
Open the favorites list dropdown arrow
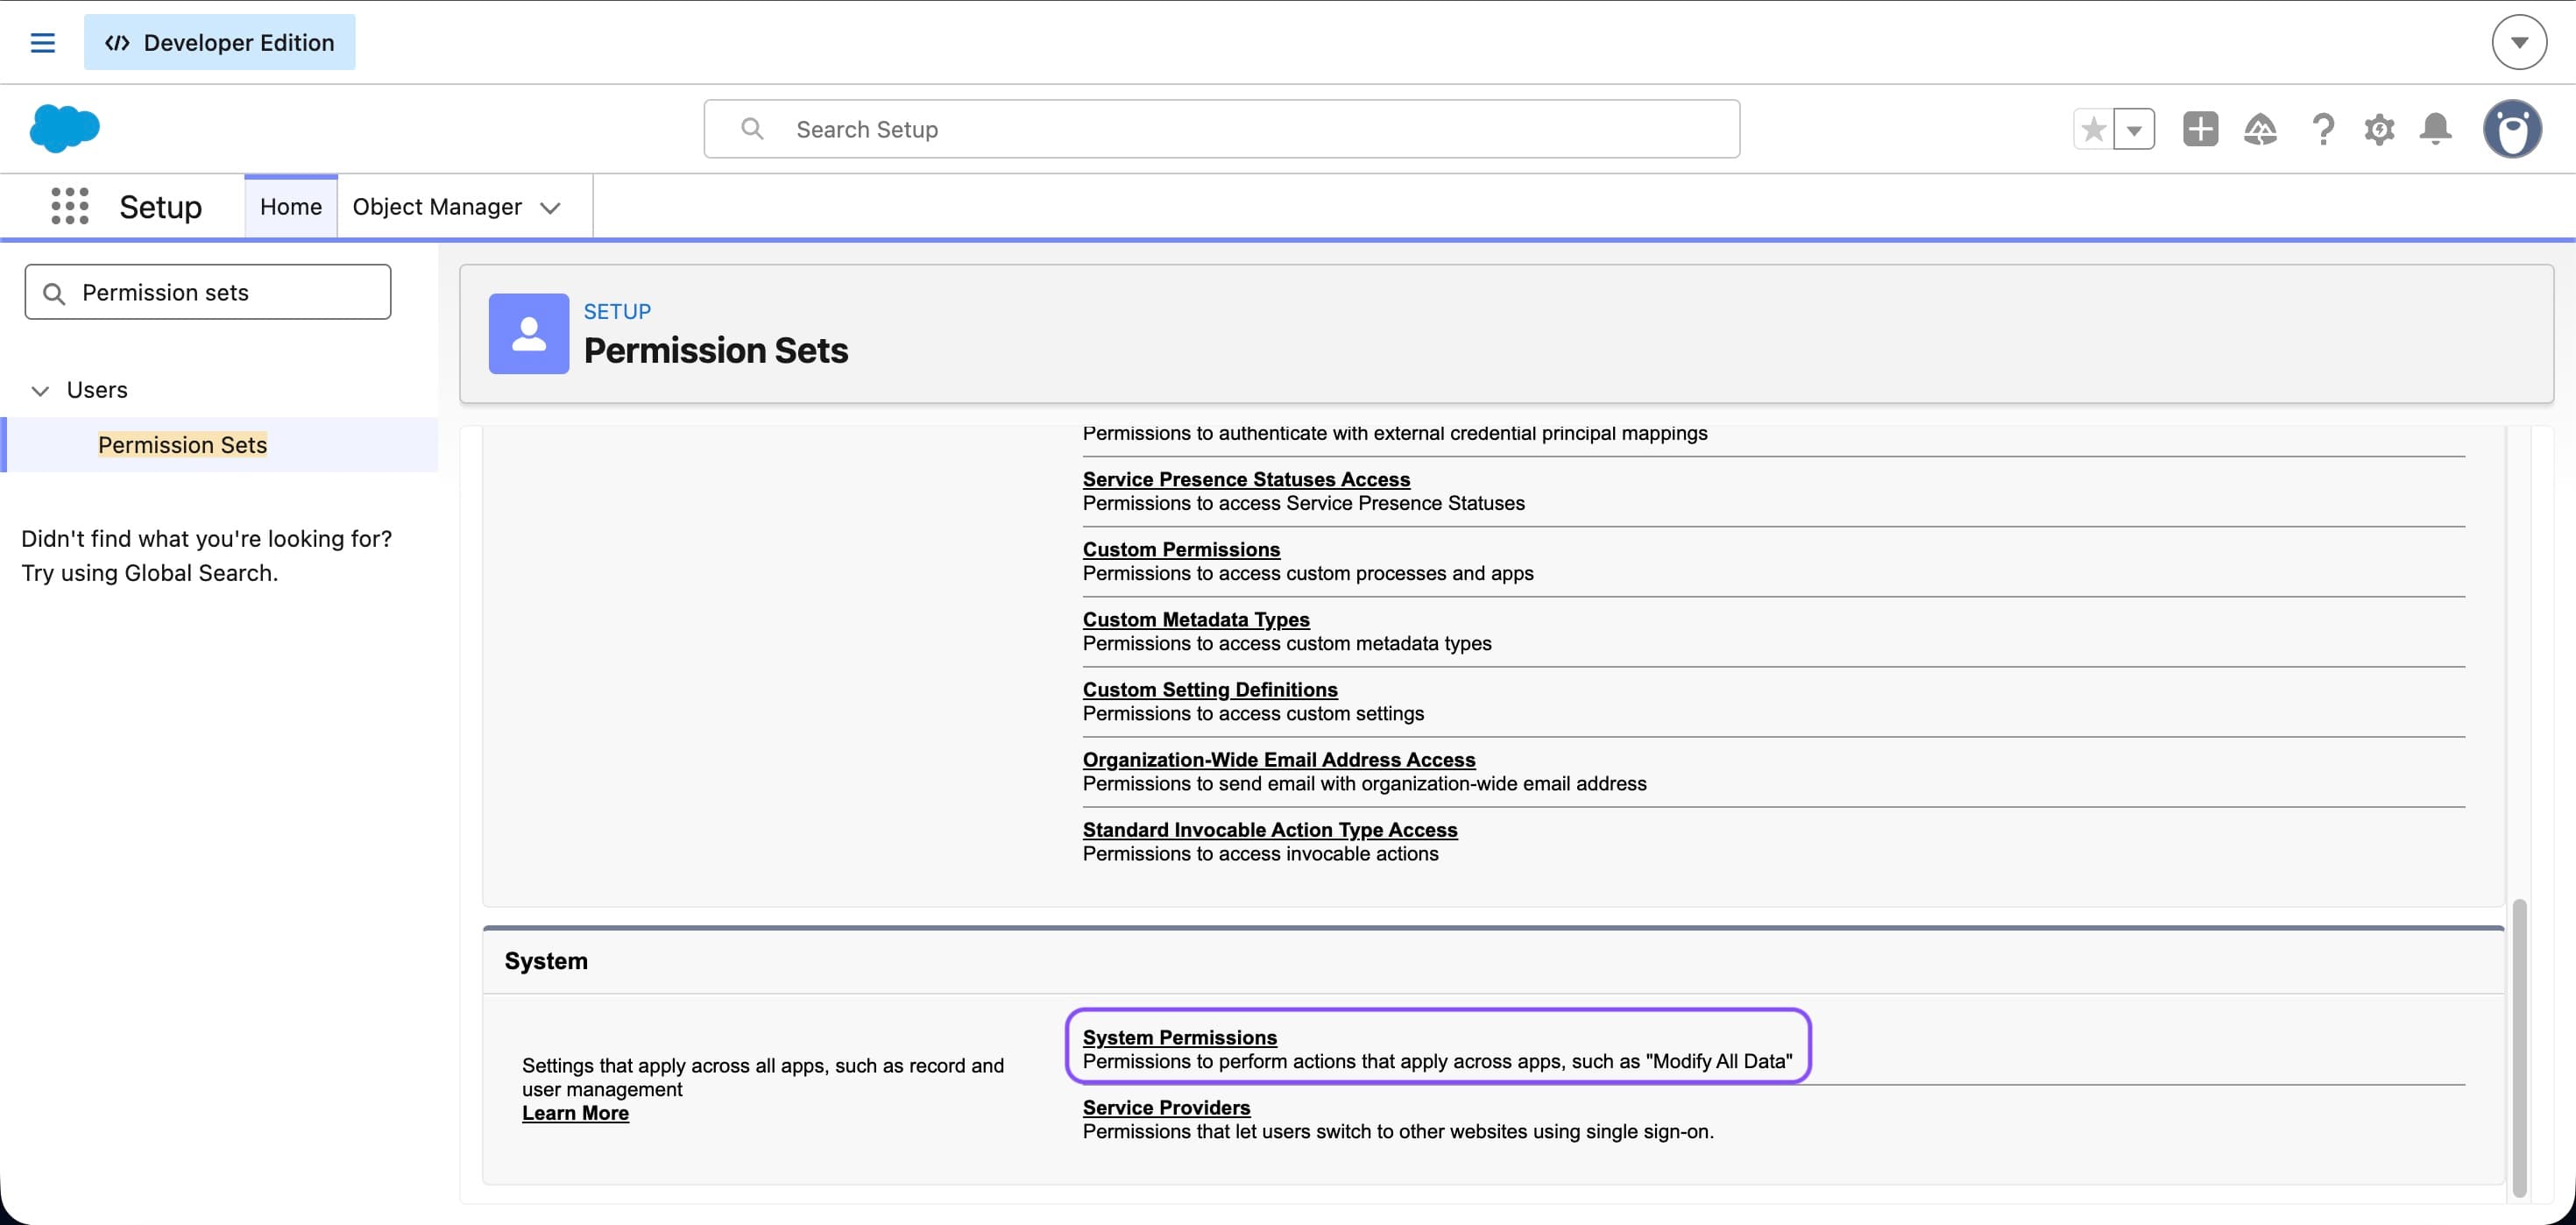(x=2134, y=129)
